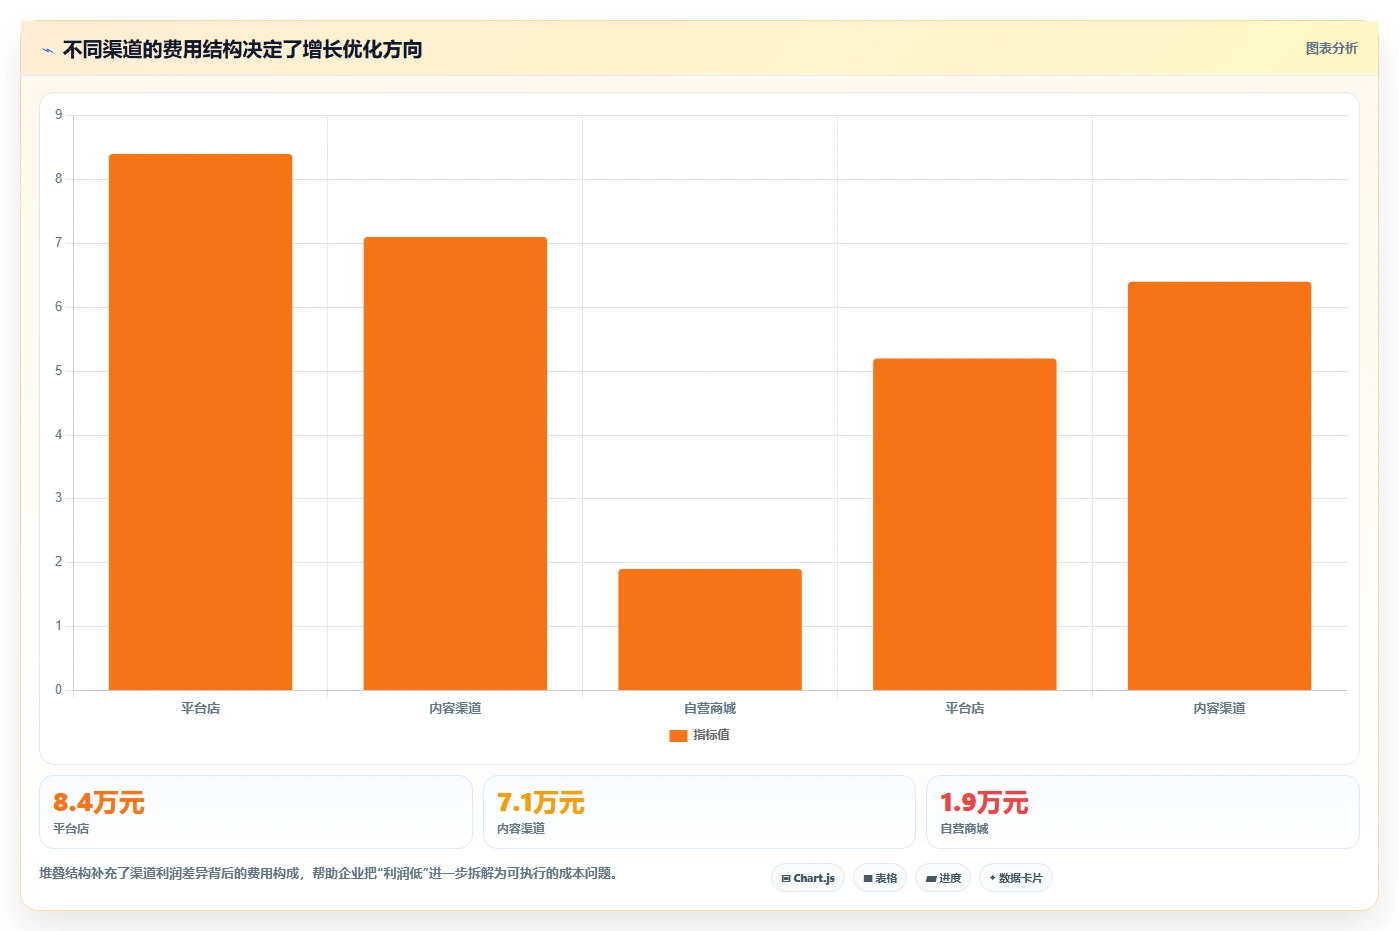Click the small icon before the chart title
This screenshot has width=1399, height=931.
coord(47,50)
